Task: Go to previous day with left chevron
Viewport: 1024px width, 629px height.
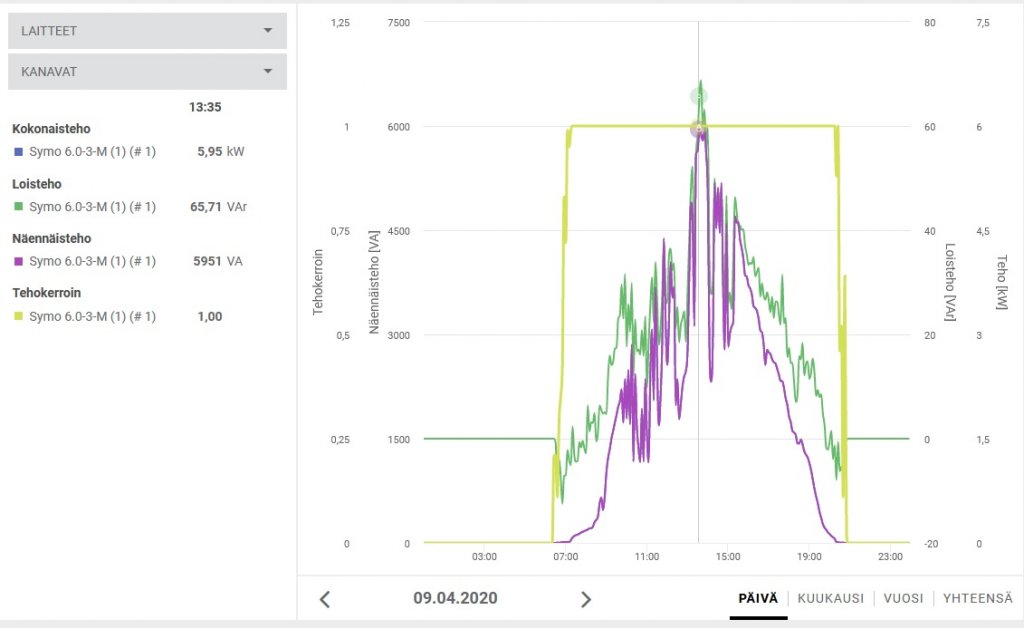Action: tap(324, 599)
